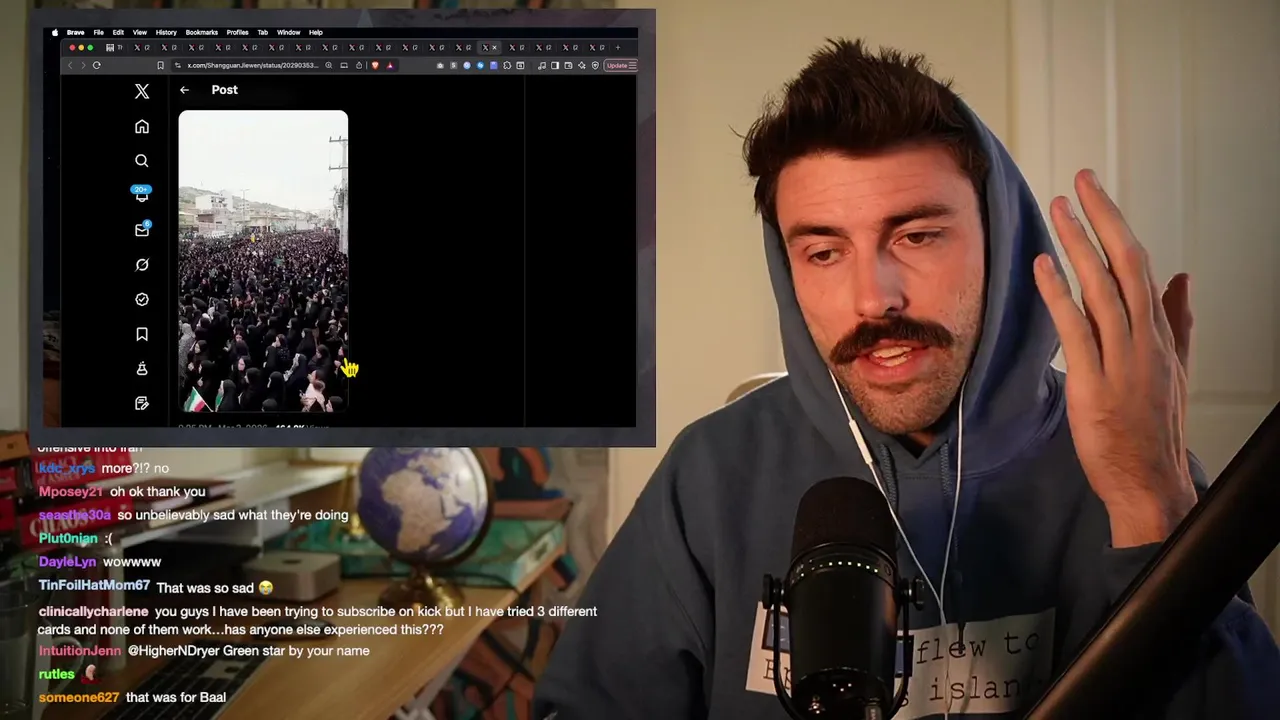Image resolution: width=1280 pixels, height=720 pixels.
Task: Click the crowd video in the post
Action: pos(263,261)
